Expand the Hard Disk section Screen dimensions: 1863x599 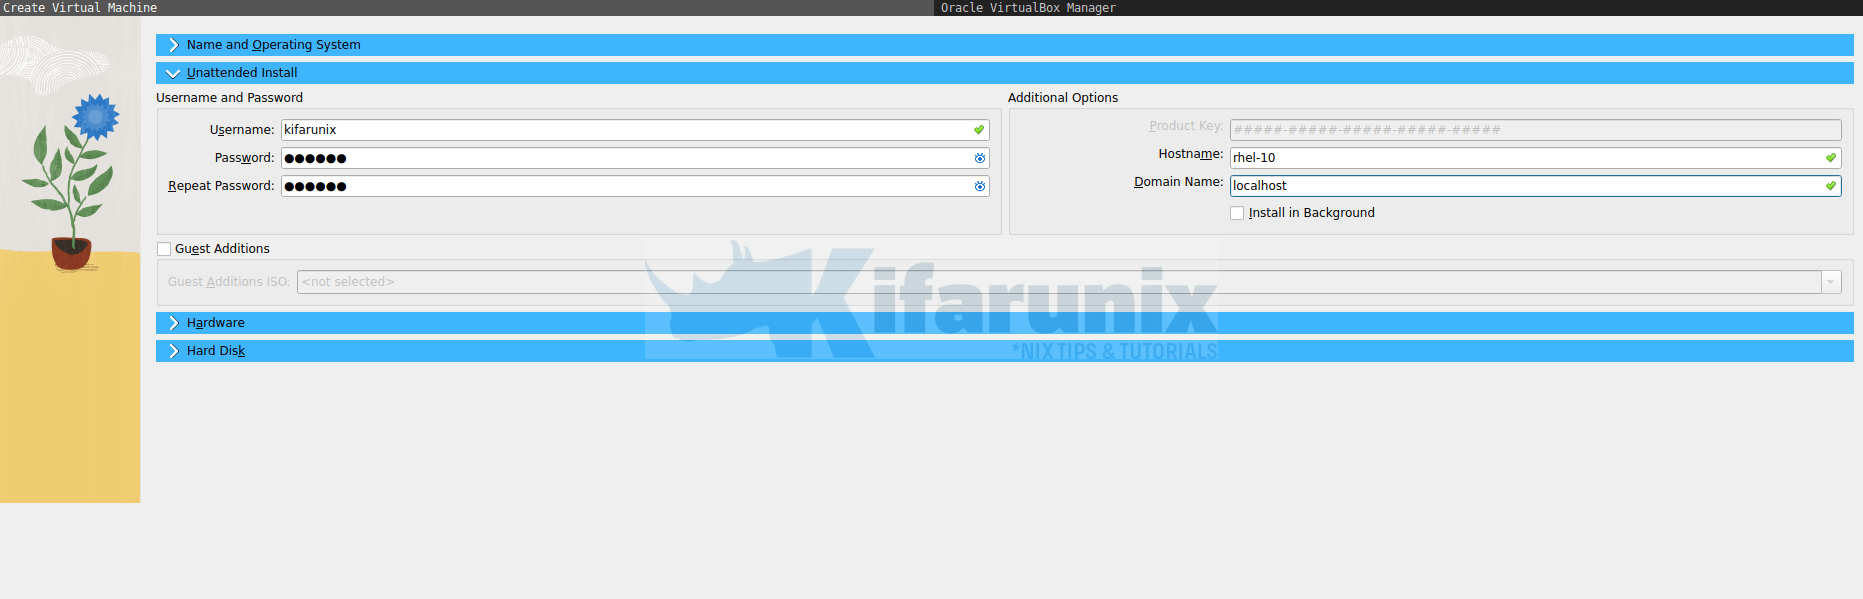point(1004,351)
